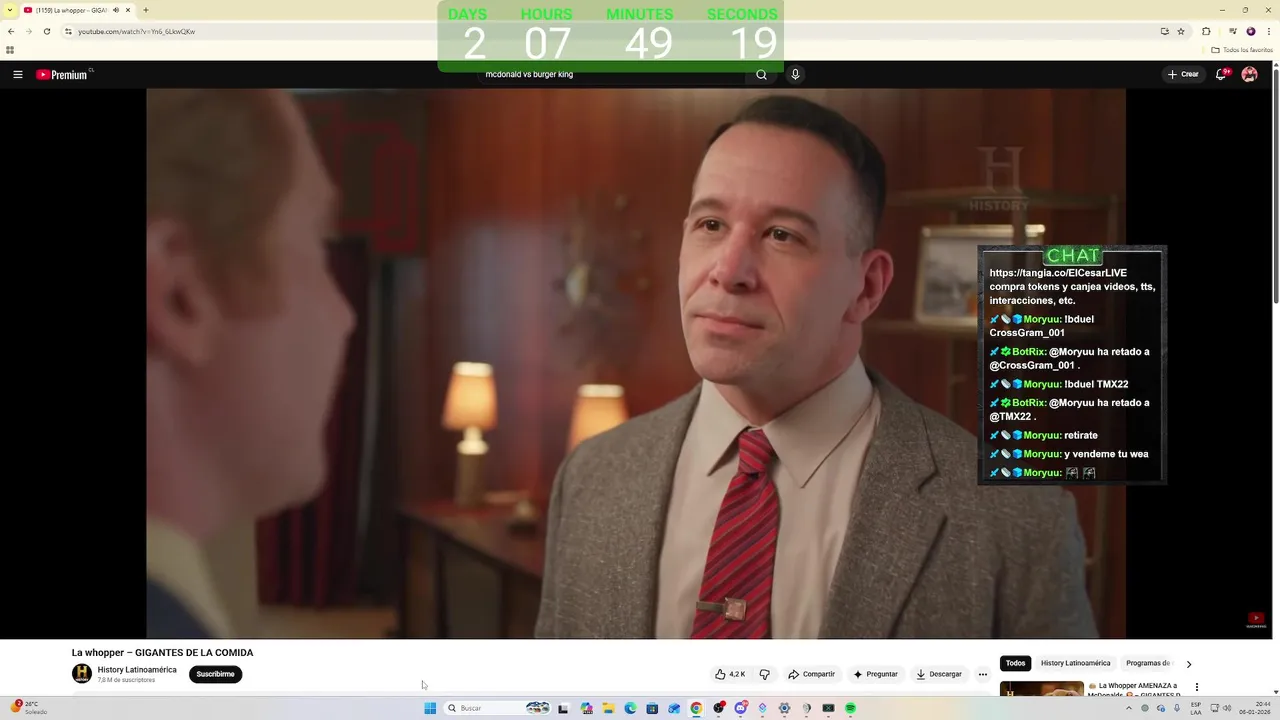The width and height of the screenshot is (1280, 720).
Task: Open History Latinoamérica channel avatar
Action: (x=82, y=674)
